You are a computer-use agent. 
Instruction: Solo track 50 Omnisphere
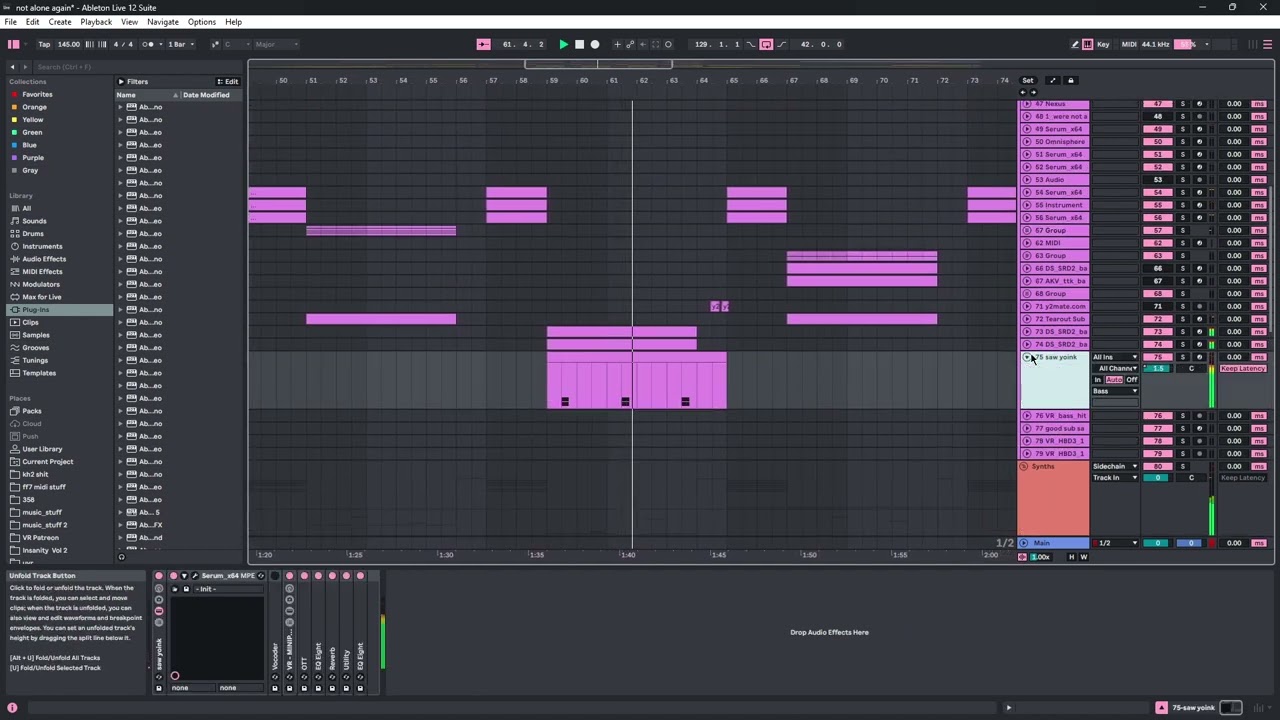click(1182, 142)
